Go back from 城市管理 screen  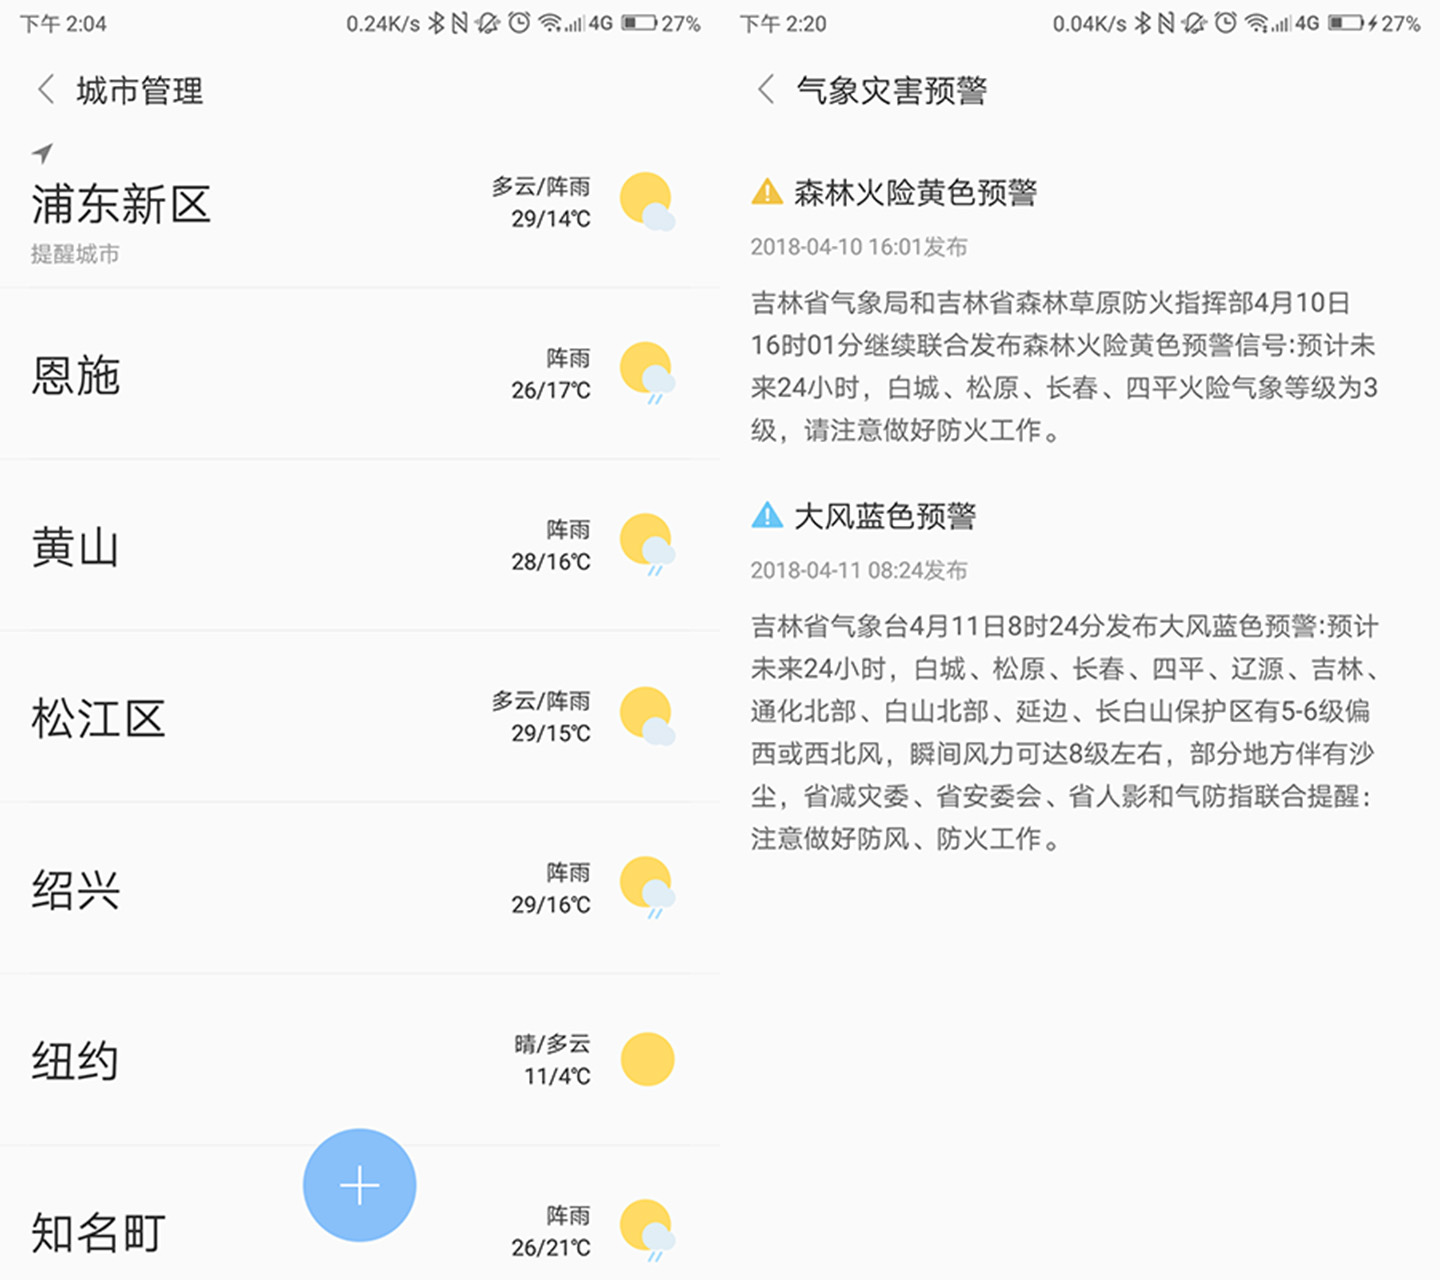click(45, 90)
